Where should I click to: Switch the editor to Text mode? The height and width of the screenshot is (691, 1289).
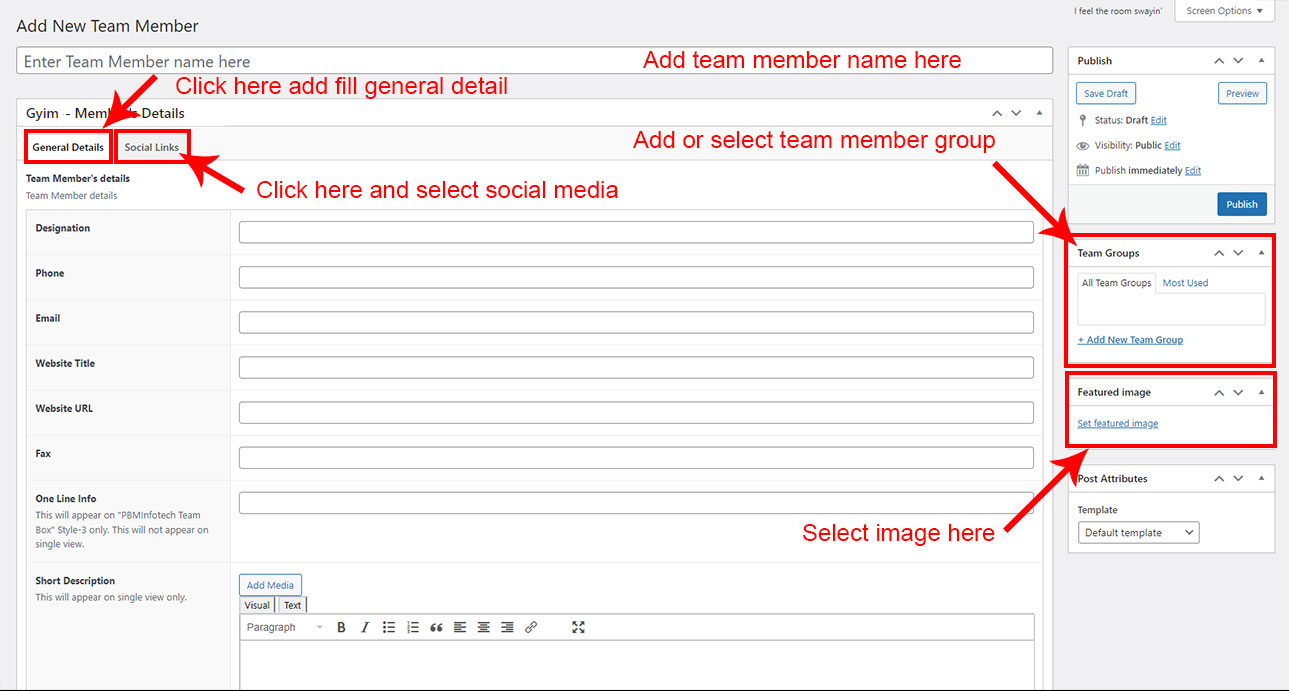tap(292, 605)
